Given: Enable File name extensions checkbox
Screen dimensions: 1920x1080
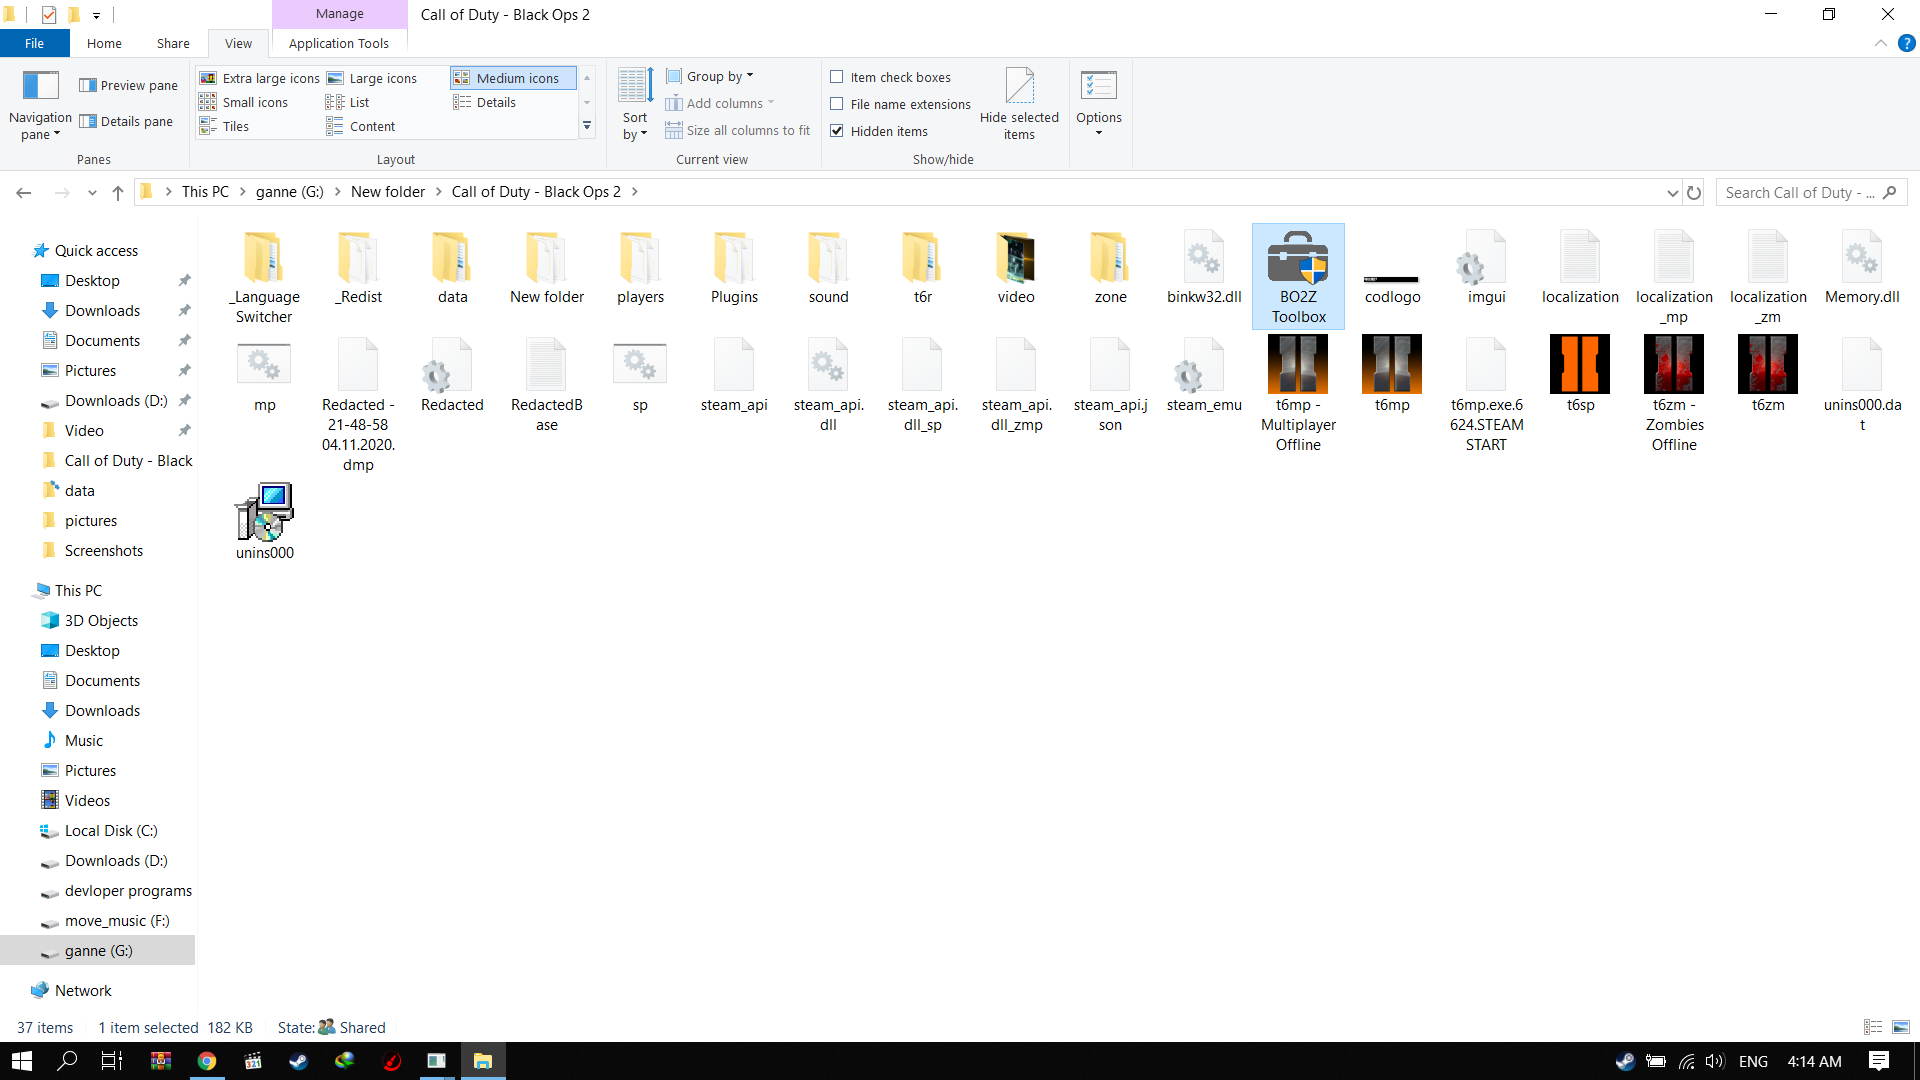Looking at the screenshot, I should tap(837, 104).
